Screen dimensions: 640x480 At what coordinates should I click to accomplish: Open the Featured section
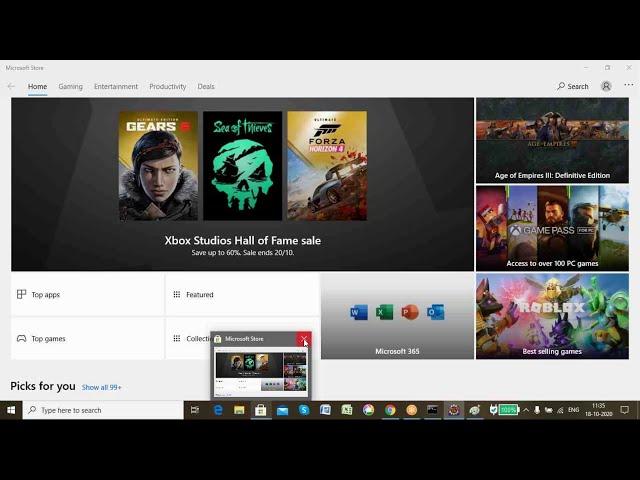242,294
